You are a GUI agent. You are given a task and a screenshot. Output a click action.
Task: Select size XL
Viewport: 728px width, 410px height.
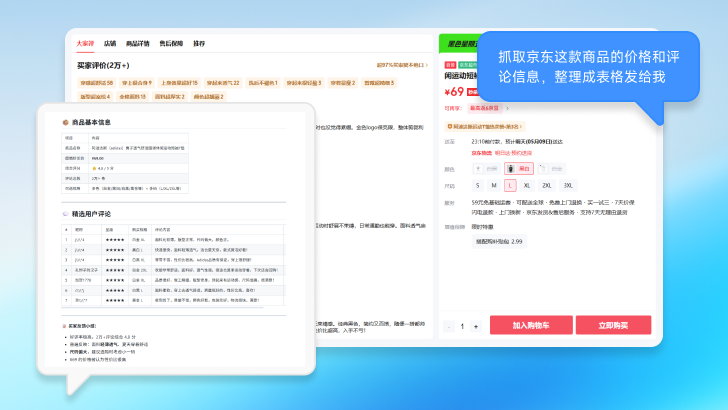click(x=527, y=185)
